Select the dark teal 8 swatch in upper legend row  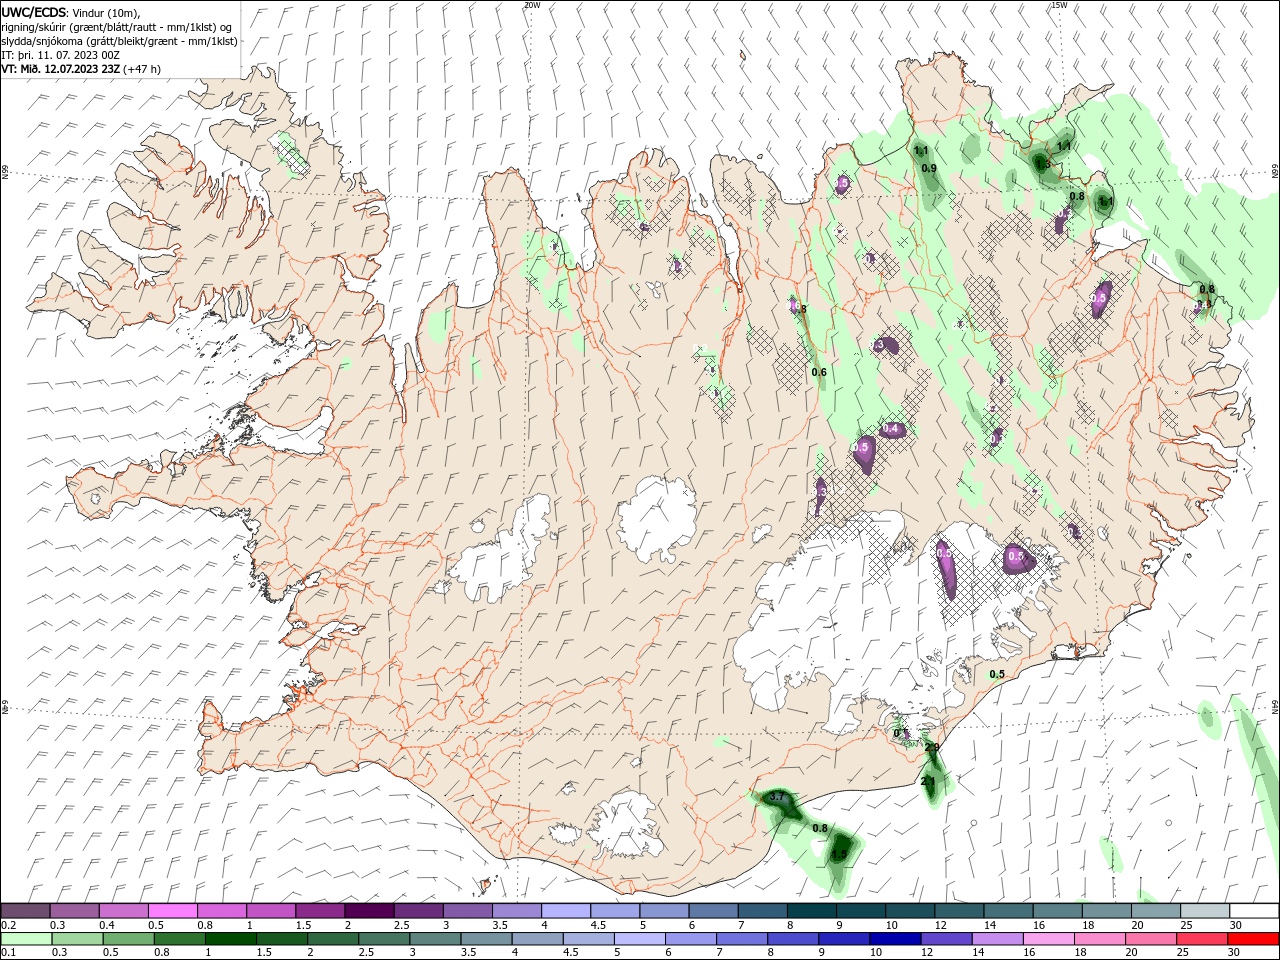click(811, 911)
